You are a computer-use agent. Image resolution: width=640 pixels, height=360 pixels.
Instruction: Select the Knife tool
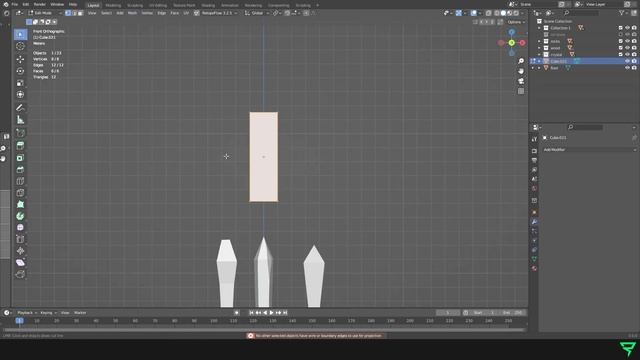click(x=20, y=193)
